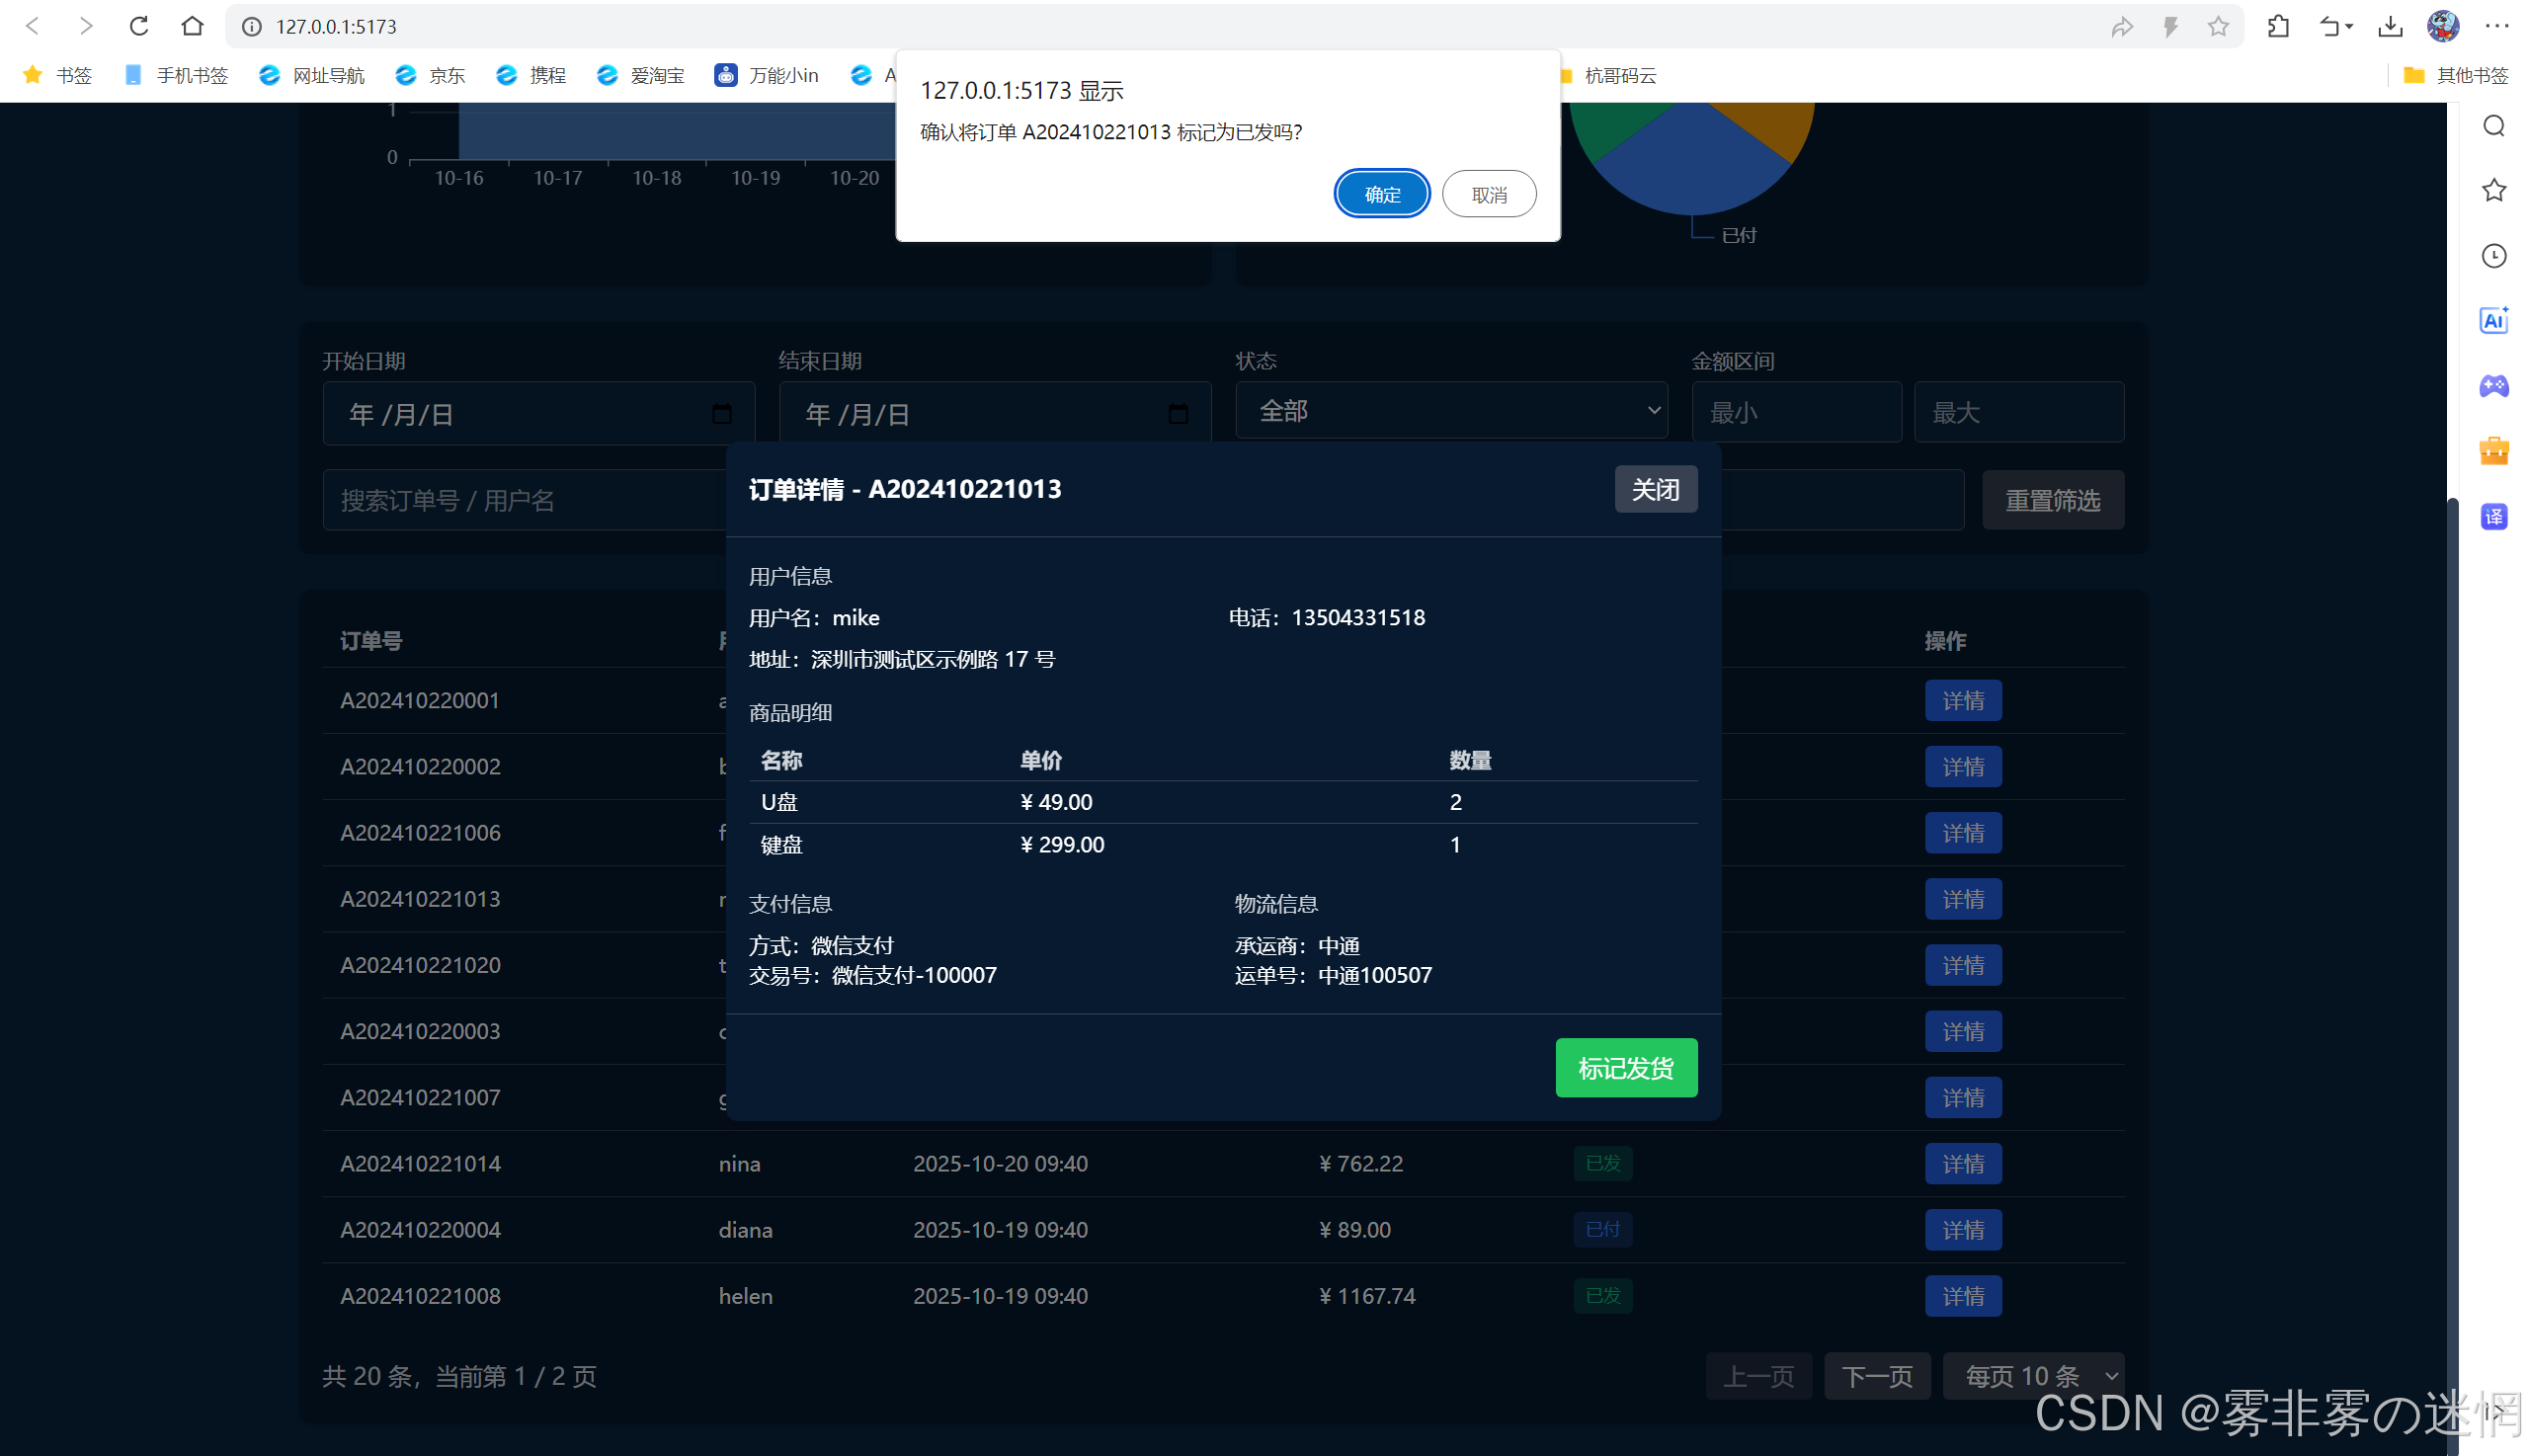Click the green 标记发货 button

(1625, 1068)
